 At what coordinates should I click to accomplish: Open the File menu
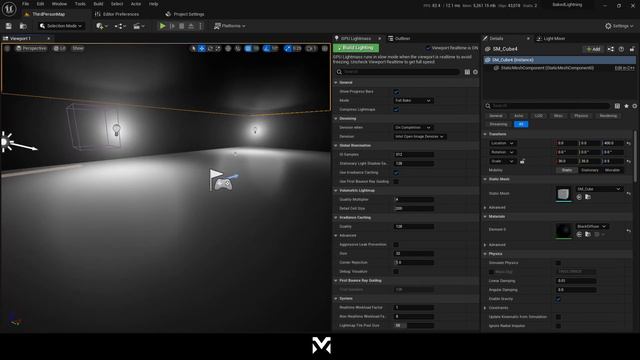click(26, 4)
